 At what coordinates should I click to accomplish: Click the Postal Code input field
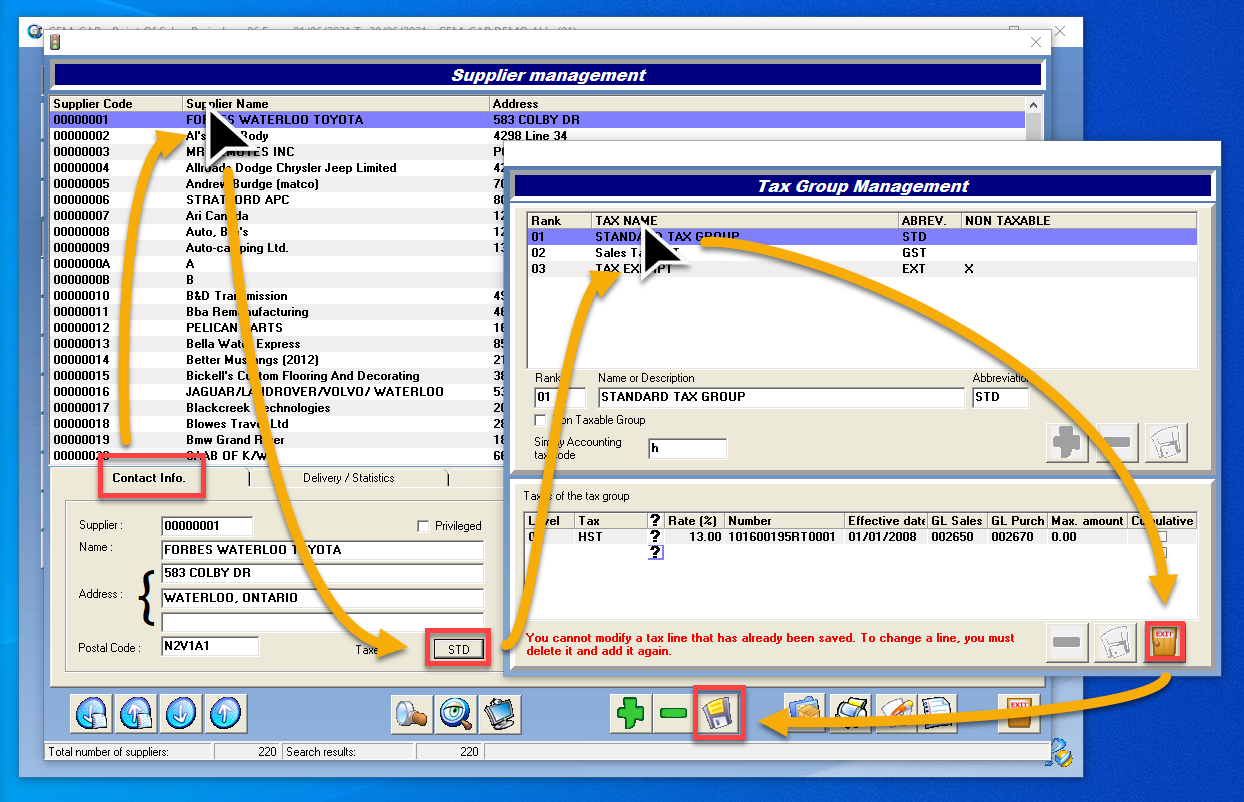[x=210, y=647]
